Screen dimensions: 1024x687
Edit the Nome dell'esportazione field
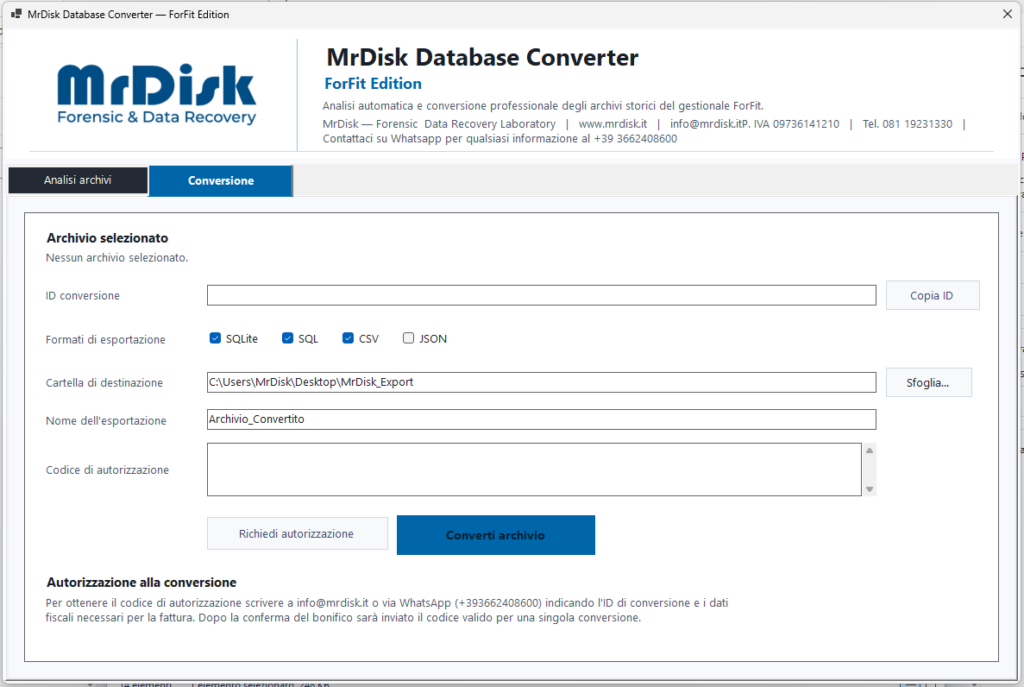coord(541,419)
